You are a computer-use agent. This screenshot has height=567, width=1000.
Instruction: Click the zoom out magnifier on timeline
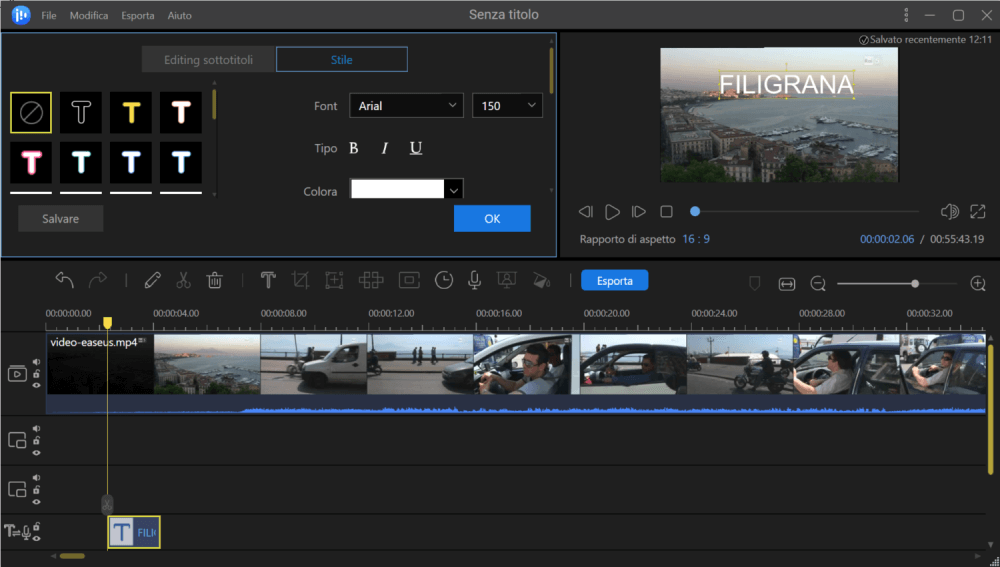818,284
